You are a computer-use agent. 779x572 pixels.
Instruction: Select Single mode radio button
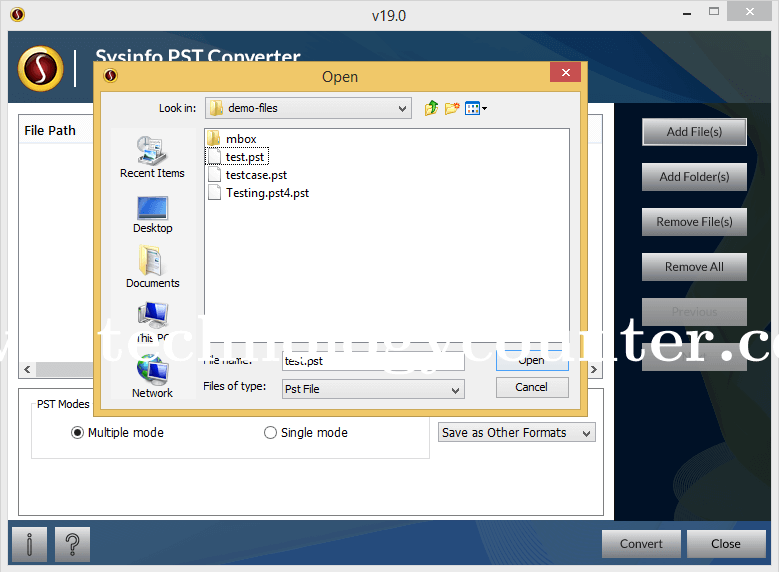[x=270, y=433]
